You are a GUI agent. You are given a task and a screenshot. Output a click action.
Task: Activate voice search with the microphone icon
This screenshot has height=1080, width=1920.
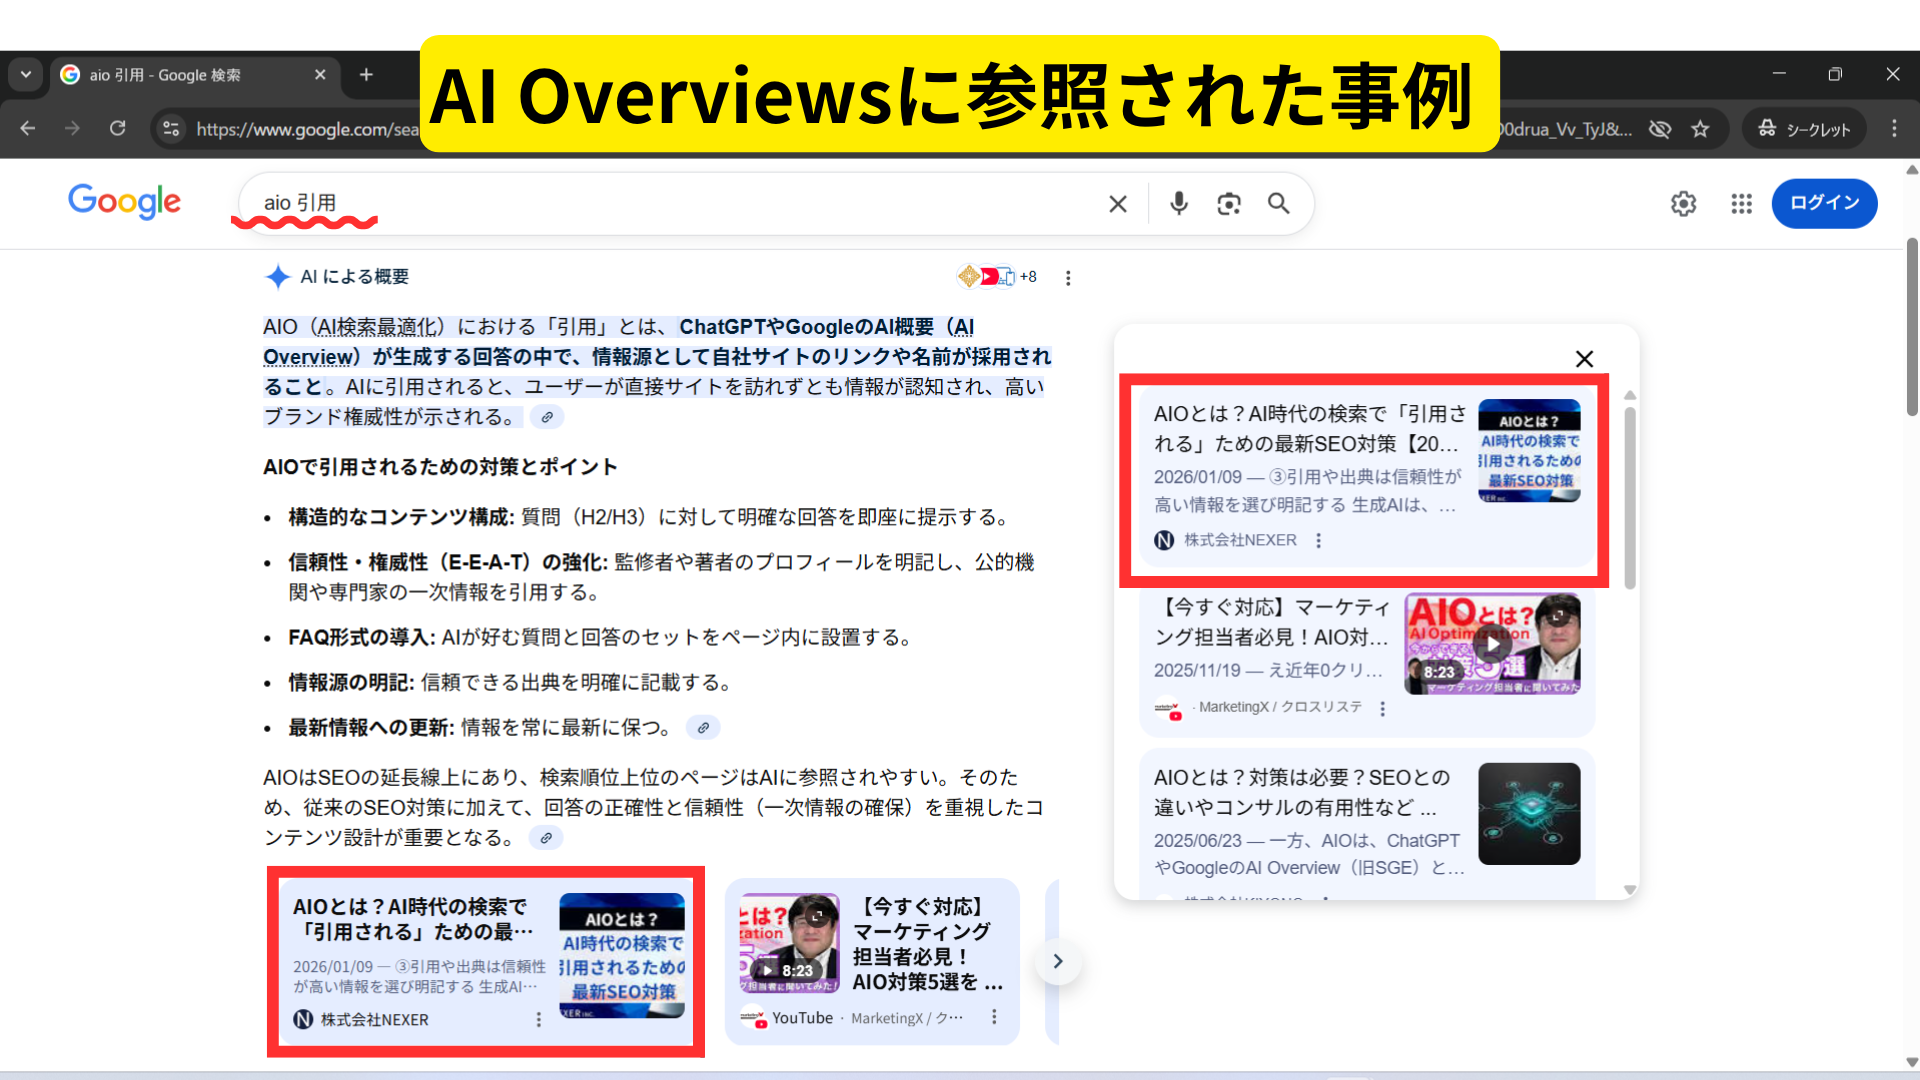1178,203
